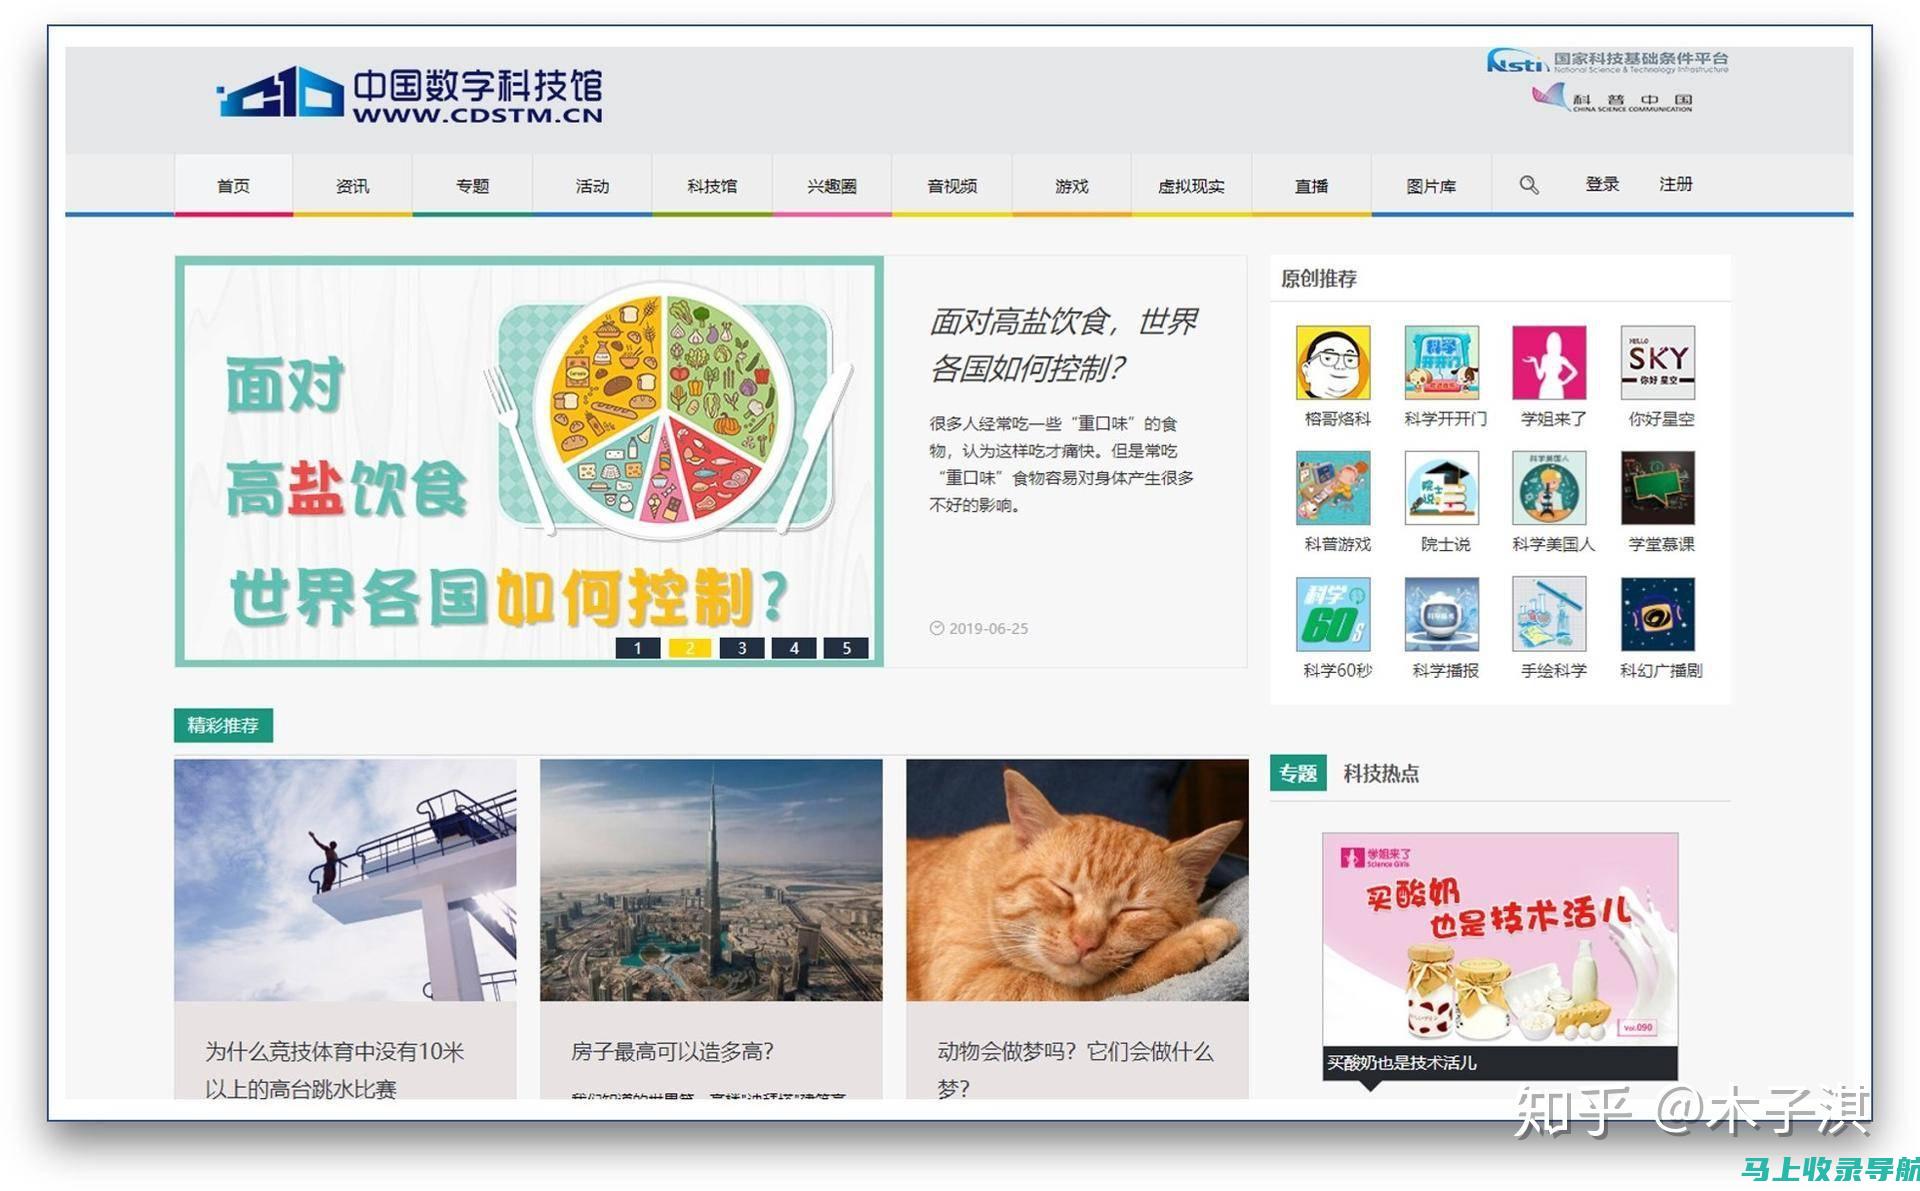This screenshot has width=1920, height=1191.
Task: Click the 中国数字科技馆 site logo
Action: point(410,95)
